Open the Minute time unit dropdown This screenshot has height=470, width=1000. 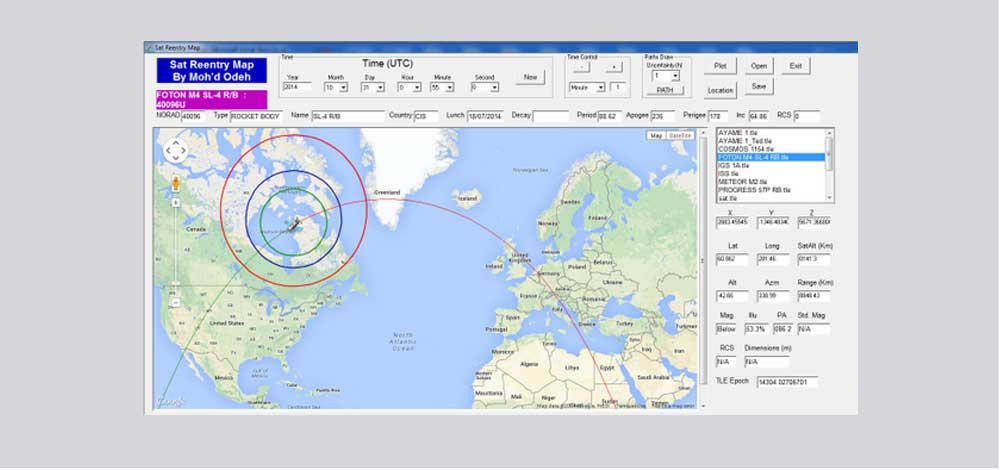point(600,87)
